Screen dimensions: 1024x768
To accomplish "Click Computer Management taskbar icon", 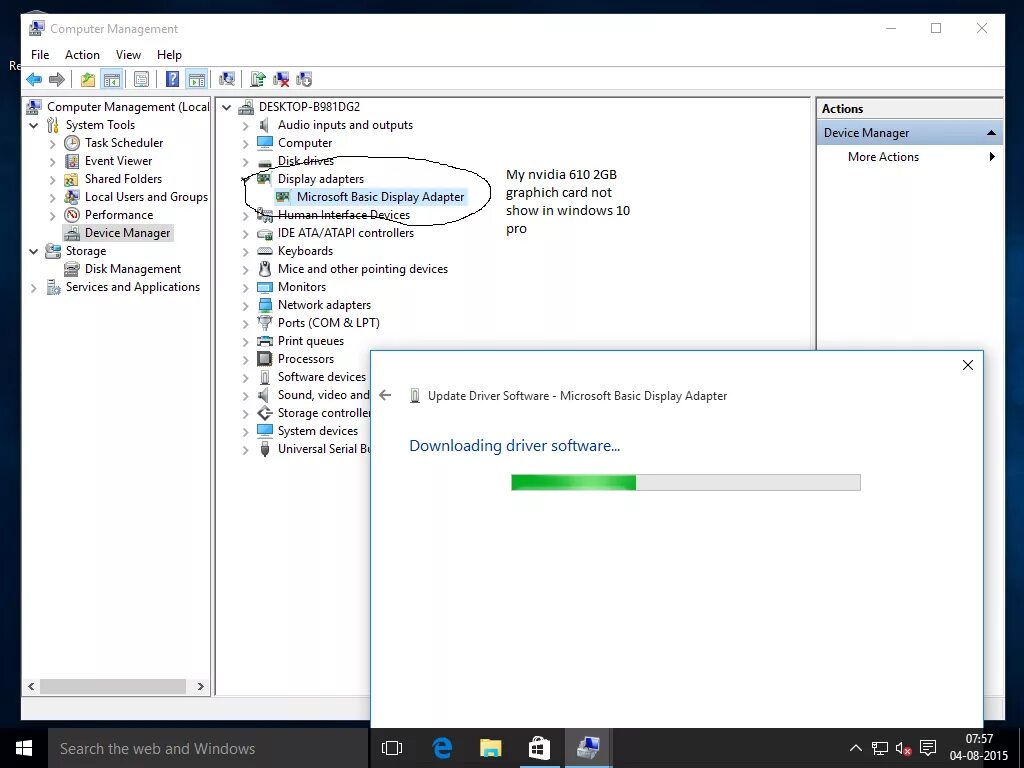I will [x=588, y=748].
